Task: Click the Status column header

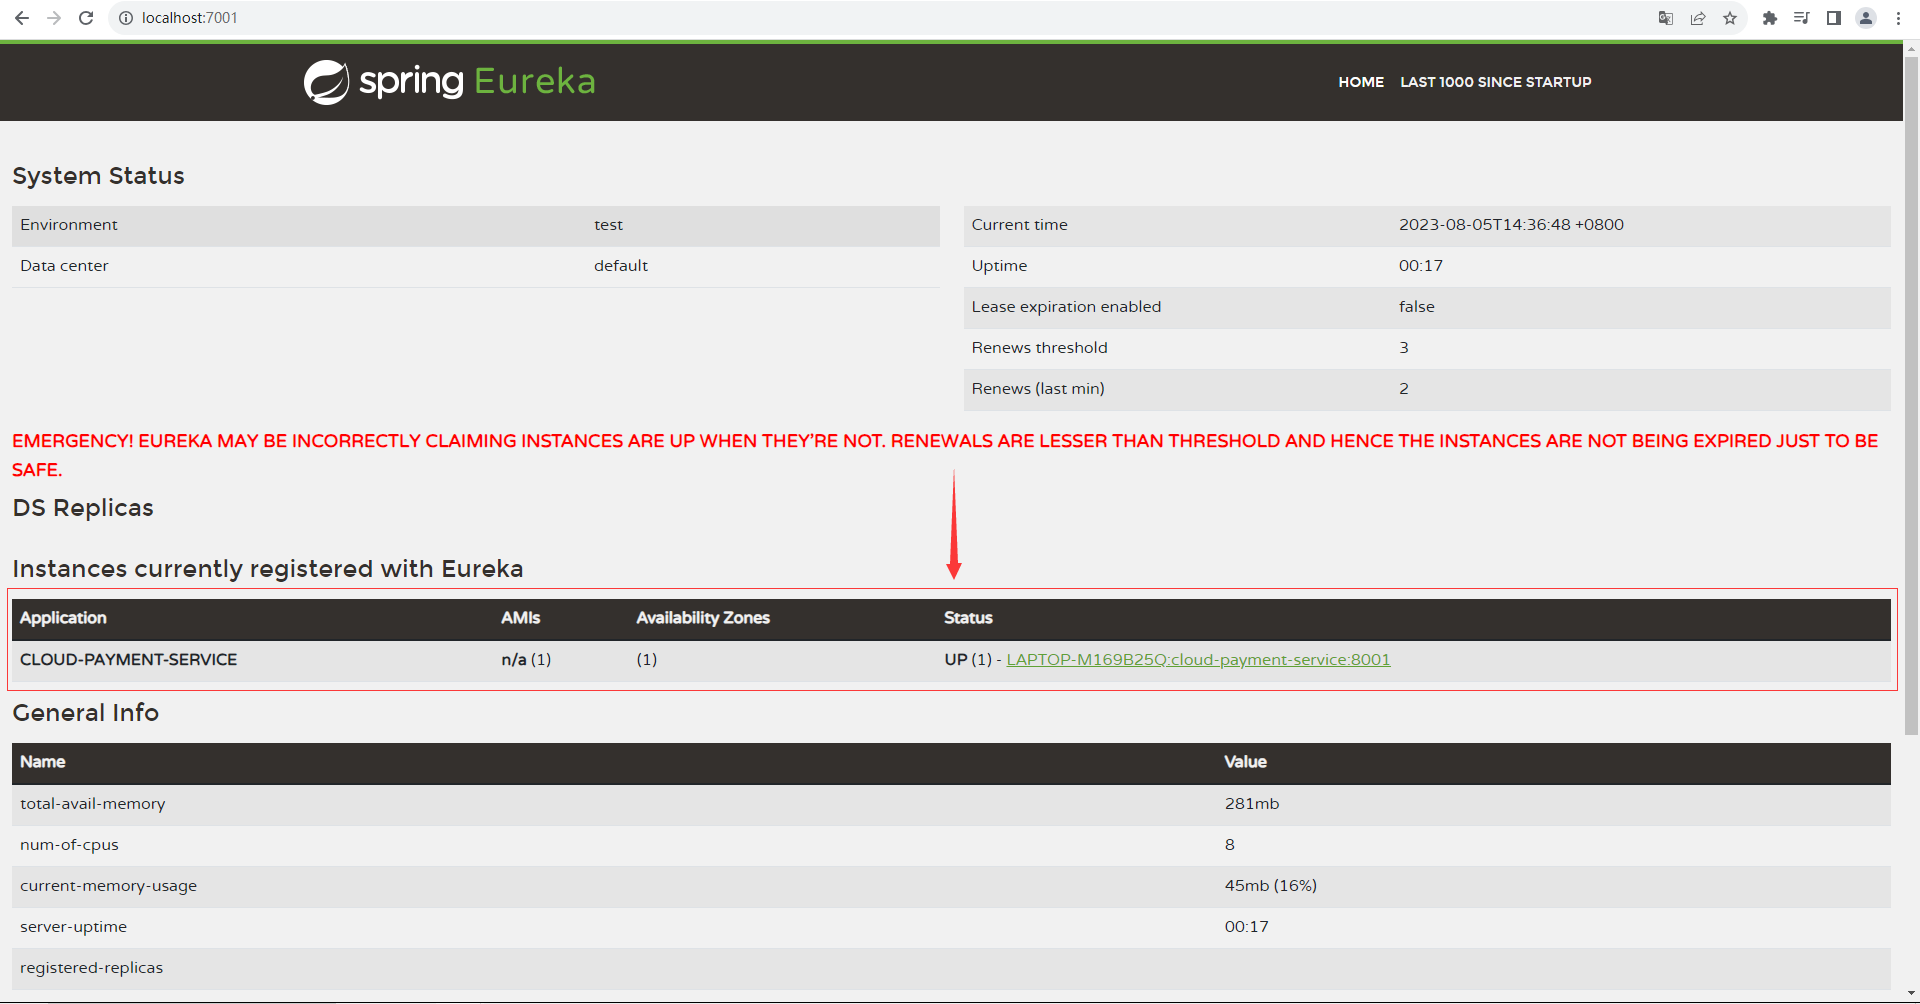Action: click(968, 618)
